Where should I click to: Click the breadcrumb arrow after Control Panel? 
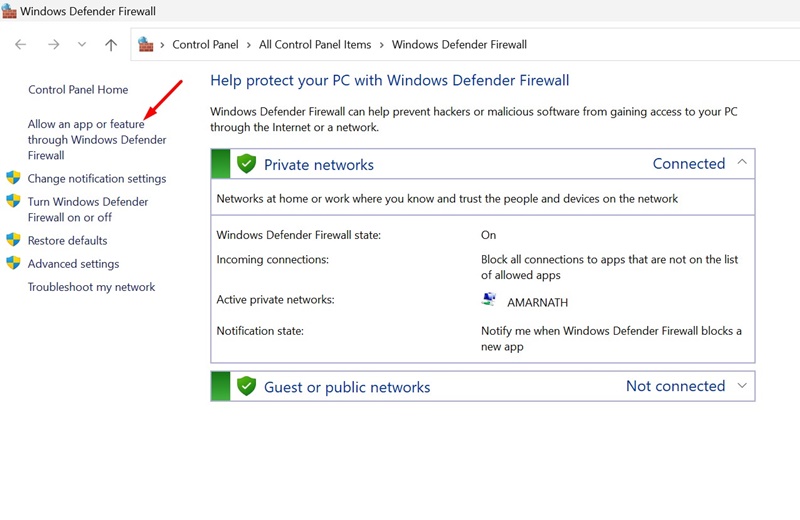[x=248, y=45]
